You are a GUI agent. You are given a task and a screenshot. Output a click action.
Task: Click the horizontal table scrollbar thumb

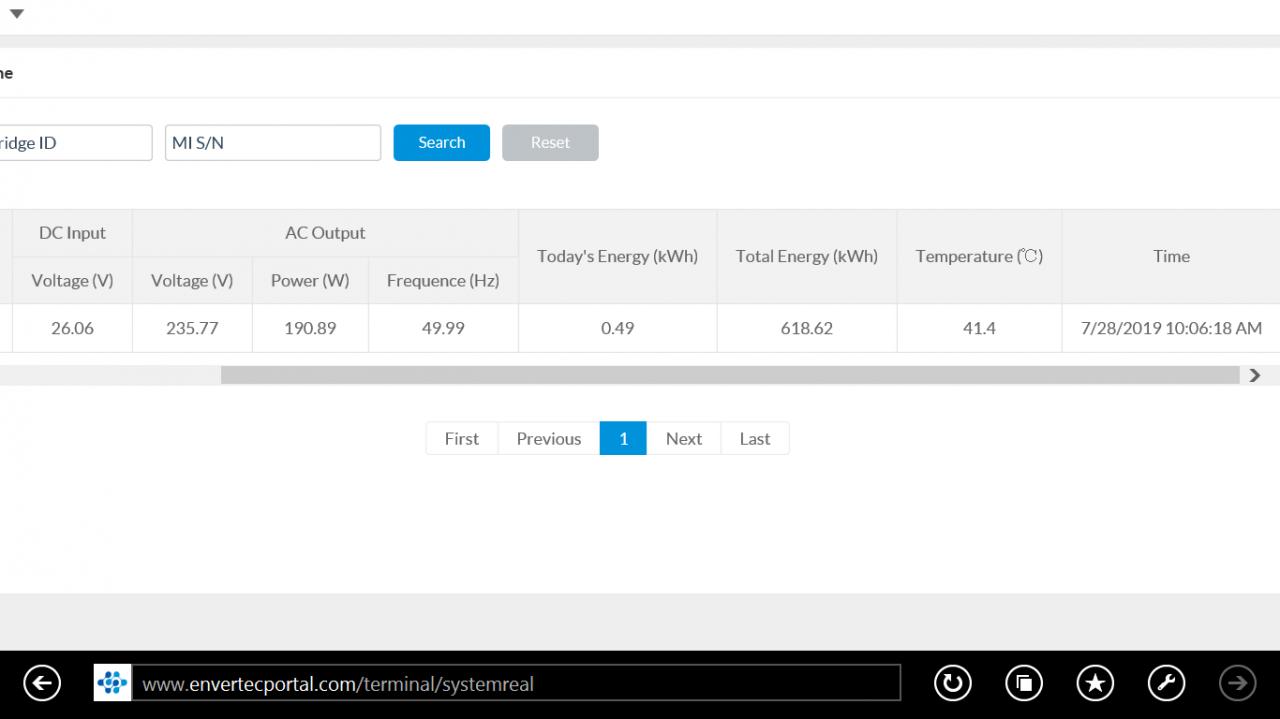click(730, 375)
